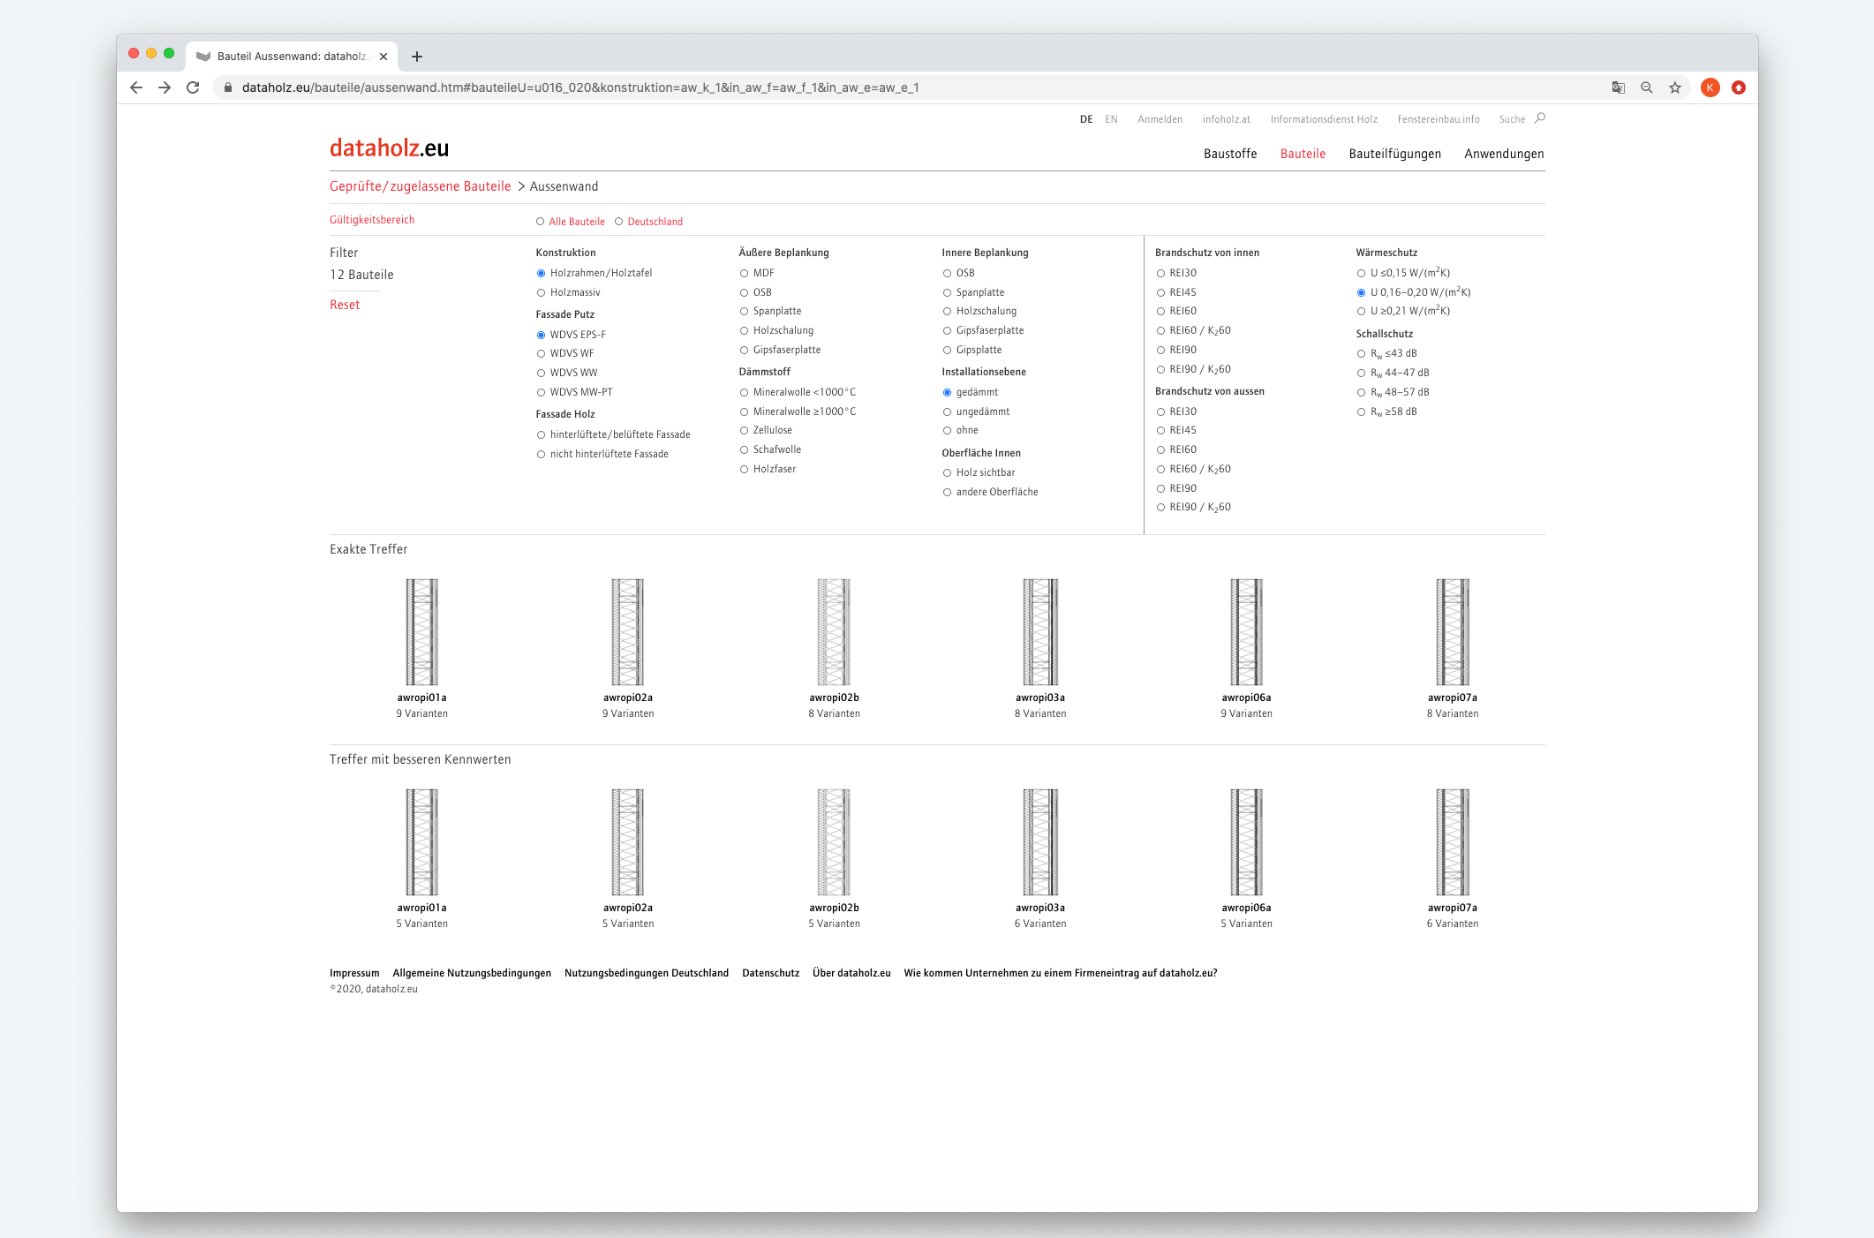
Task: Click the padlock site info icon
Action: 228,88
